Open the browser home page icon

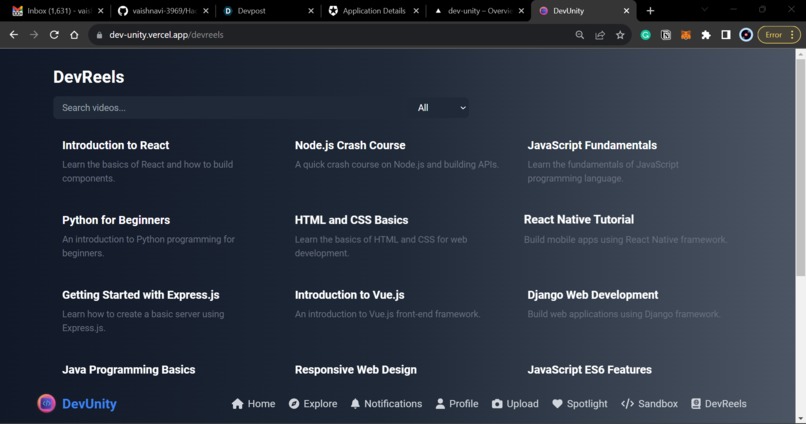[74, 35]
